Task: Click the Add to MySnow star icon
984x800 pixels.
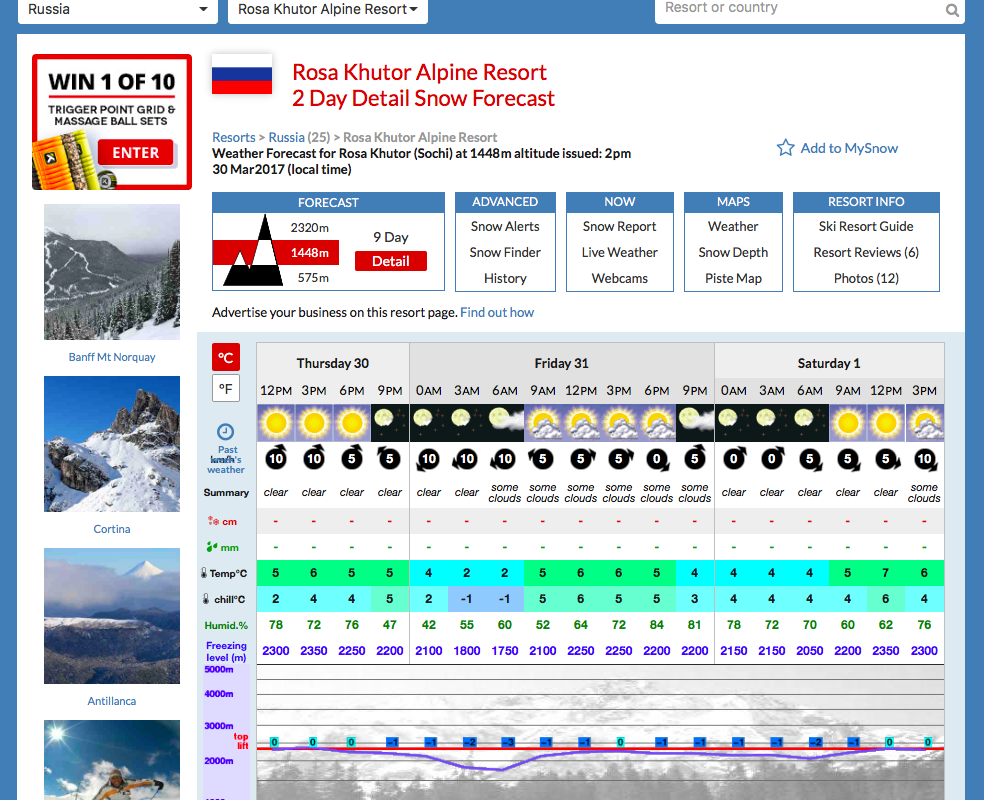Action: pos(785,148)
